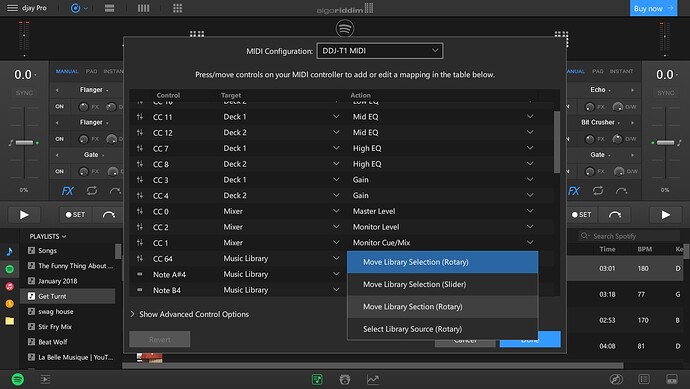Switch left deck FX to PAD tab
The width and height of the screenshot is (690, 389).
click(92, 71)
